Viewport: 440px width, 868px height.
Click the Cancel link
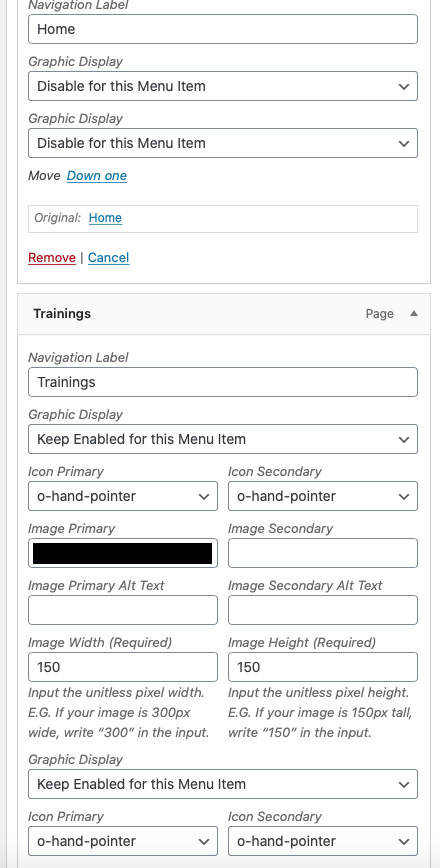(108, 257)
